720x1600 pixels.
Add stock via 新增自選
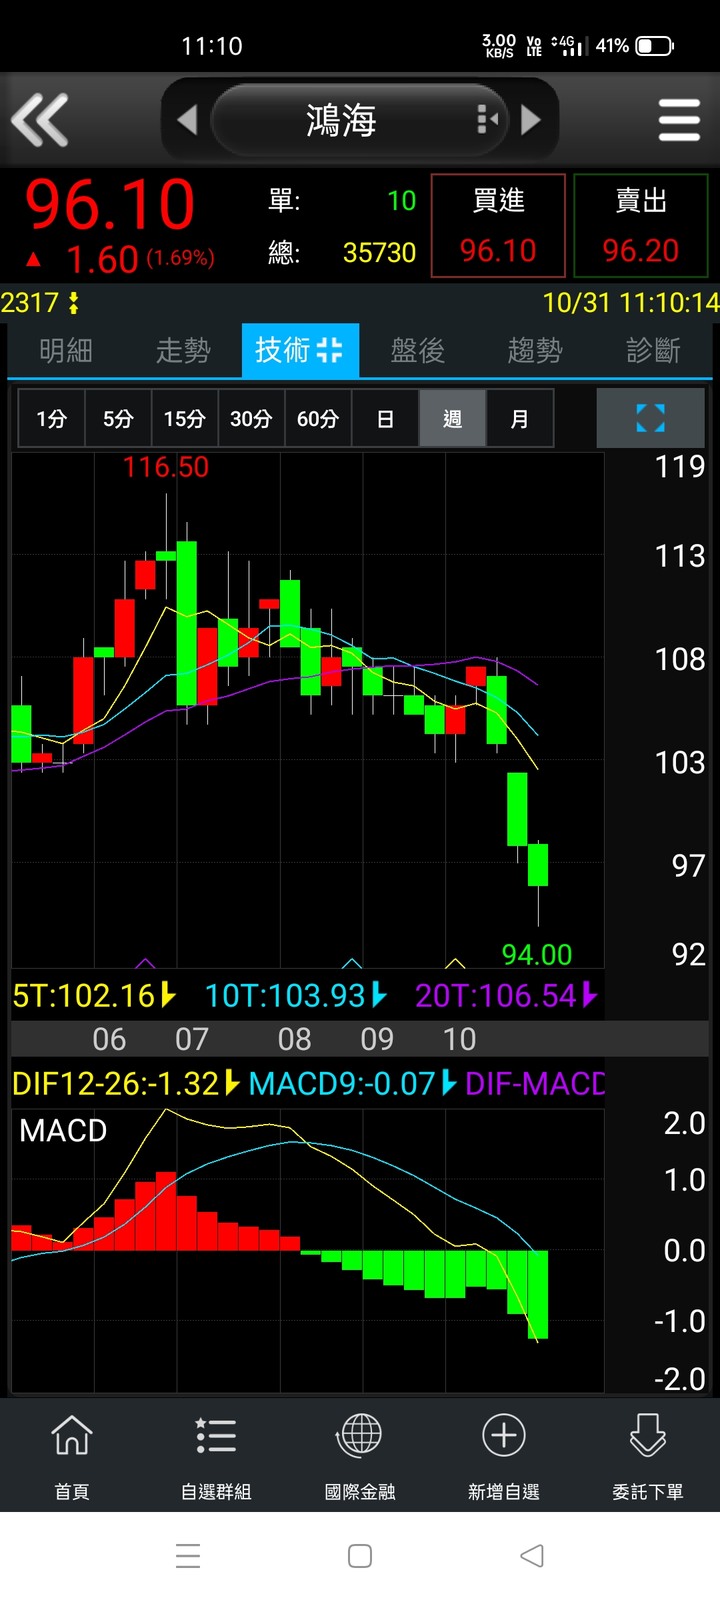click(x=504, y=1456)
